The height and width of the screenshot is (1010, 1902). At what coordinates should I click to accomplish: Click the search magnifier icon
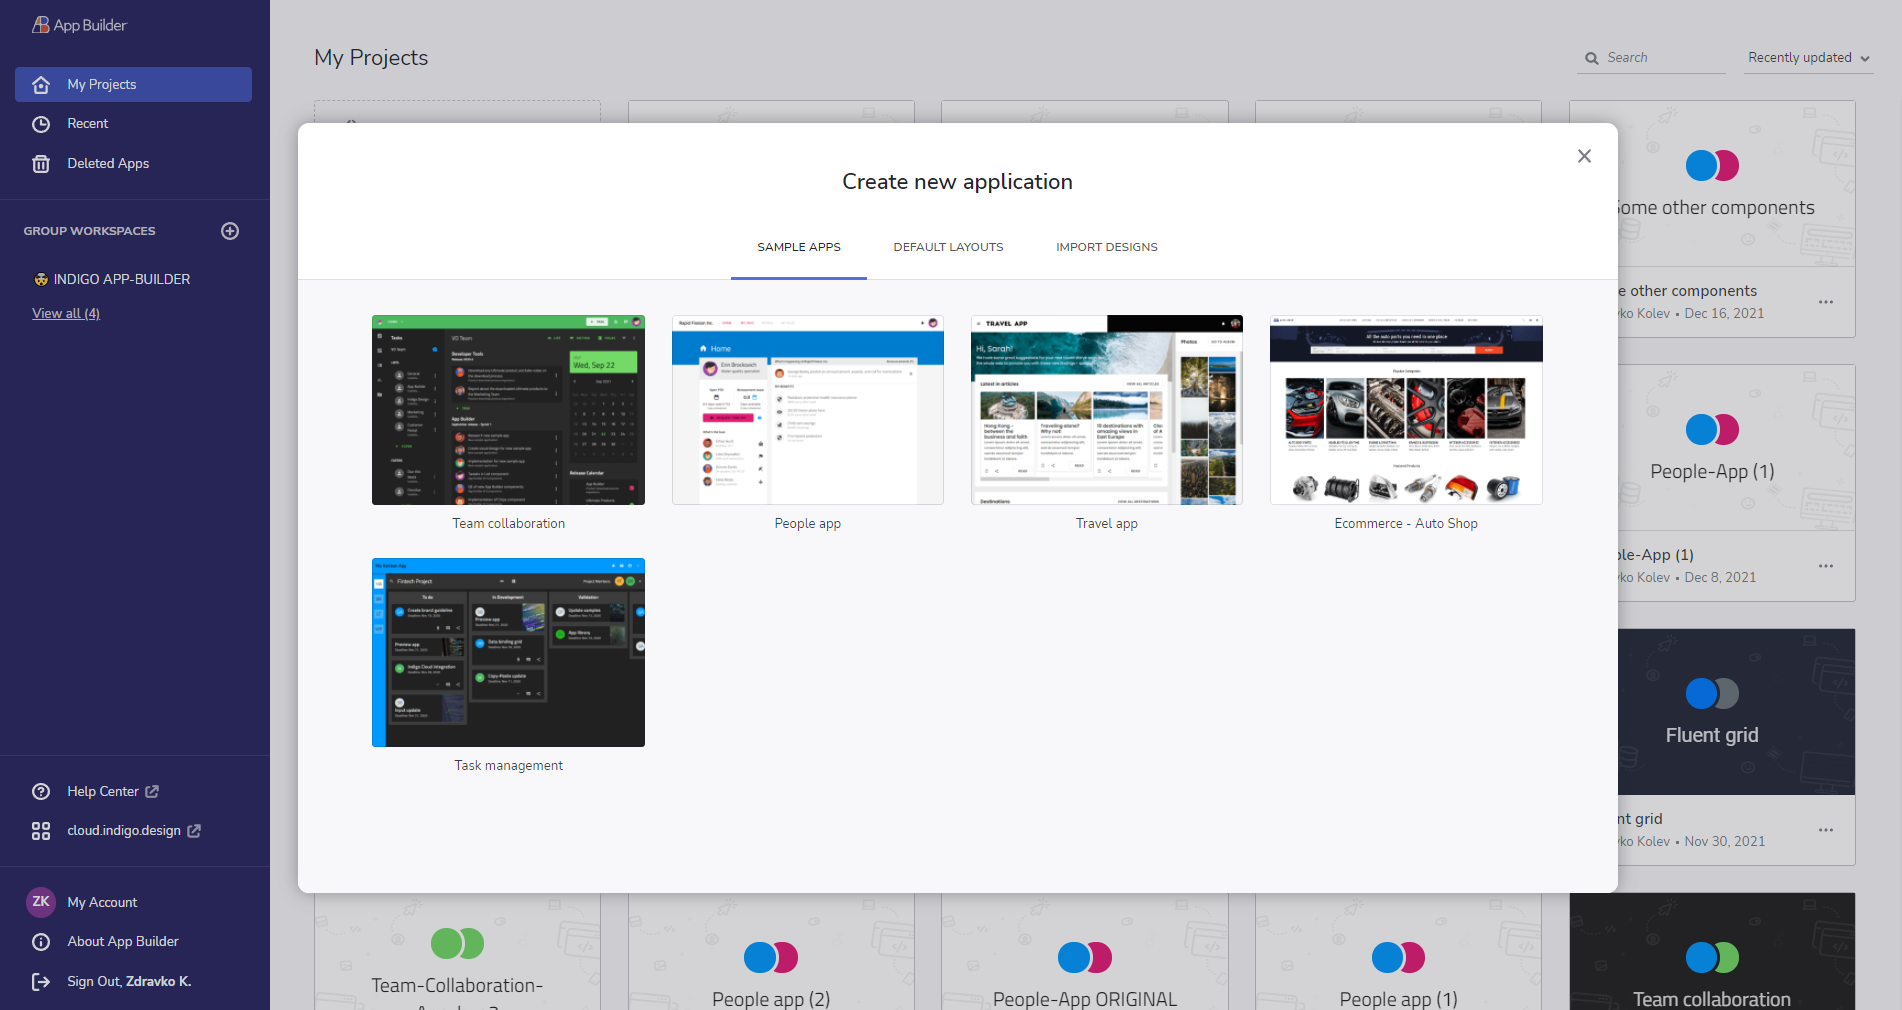(1591, 58)
